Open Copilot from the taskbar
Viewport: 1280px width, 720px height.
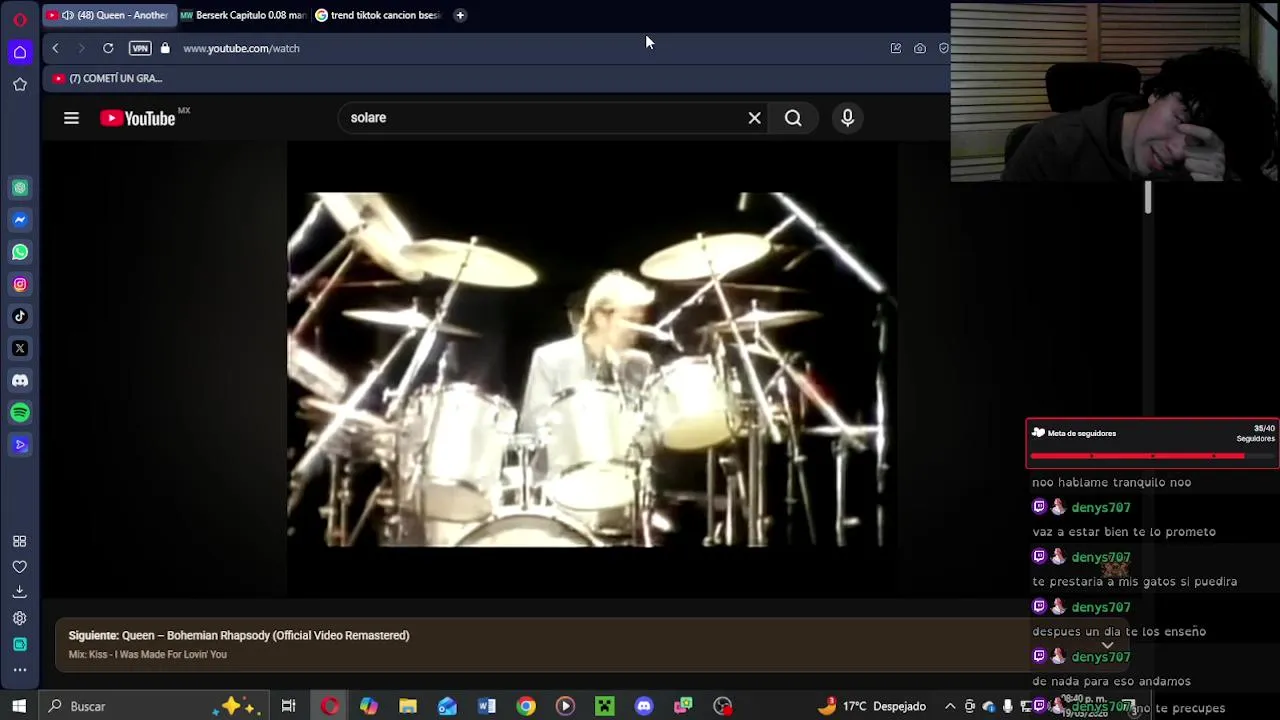tap(369, 706)
